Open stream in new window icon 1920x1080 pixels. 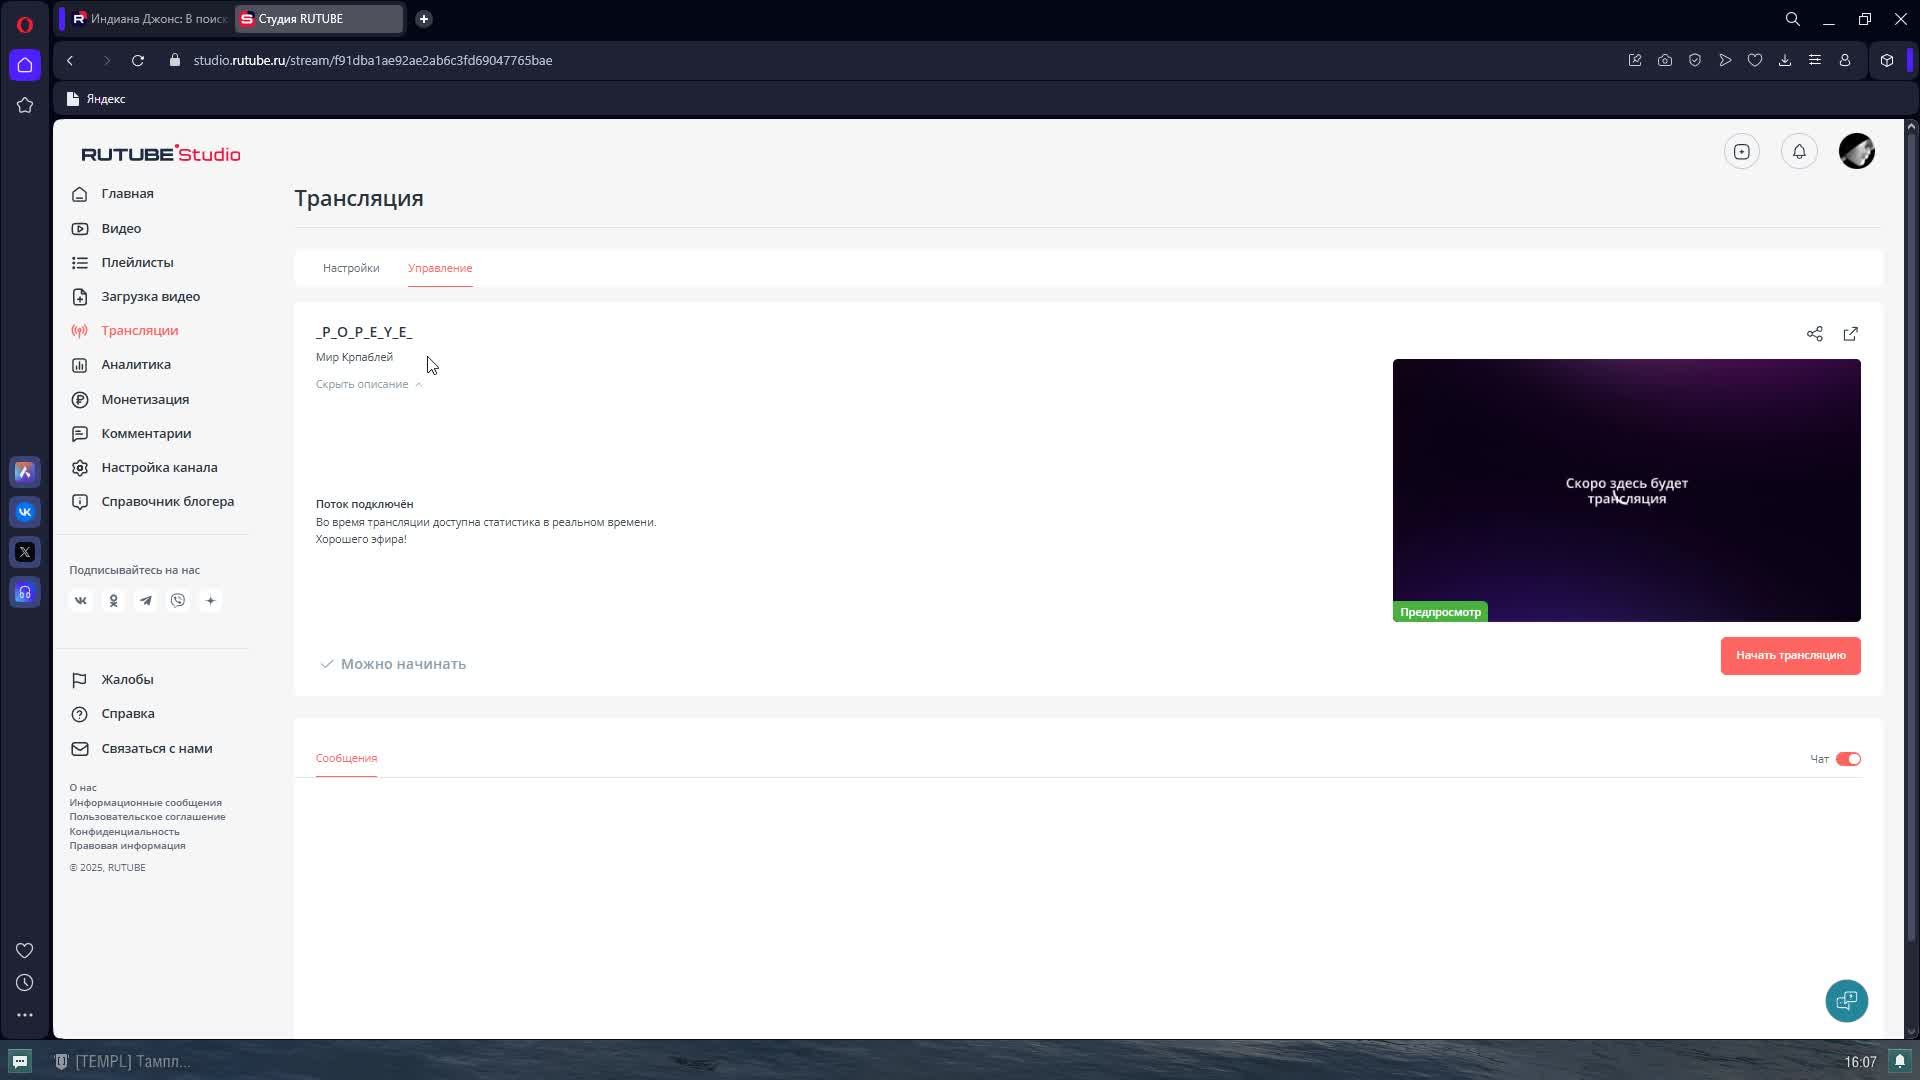click(1850, 334)
